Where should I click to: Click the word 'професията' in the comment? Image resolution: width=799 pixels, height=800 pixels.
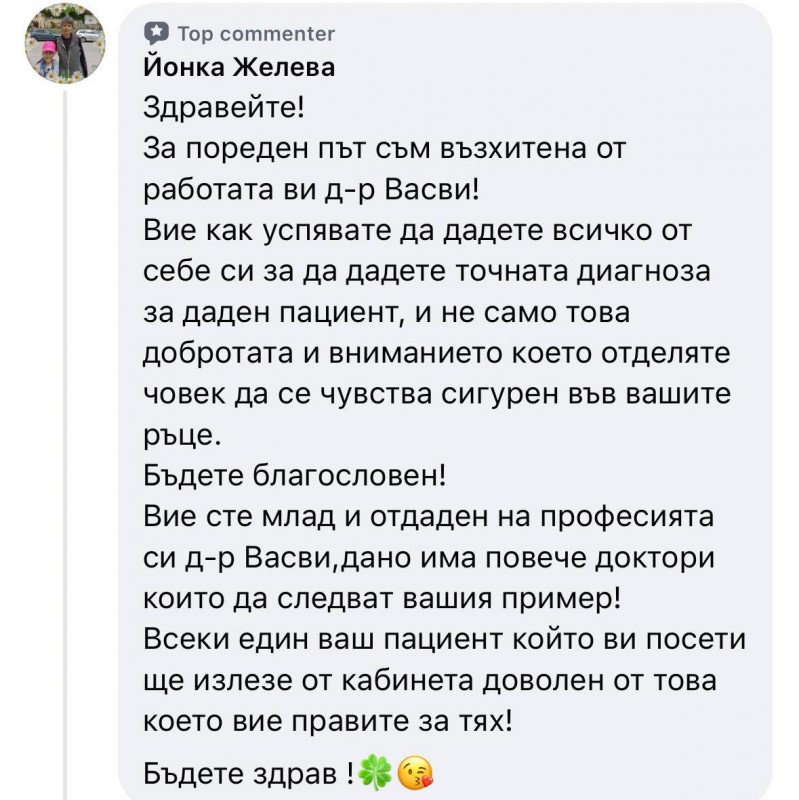coord(627,518)
